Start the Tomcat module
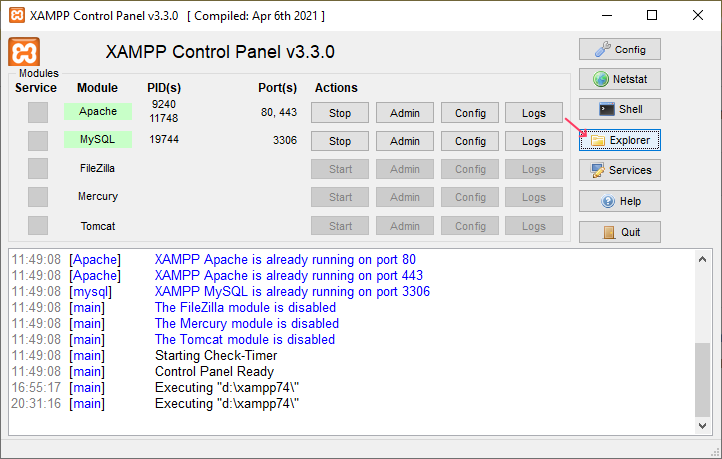This screenshot has height=459, width=722. [340, 226]
